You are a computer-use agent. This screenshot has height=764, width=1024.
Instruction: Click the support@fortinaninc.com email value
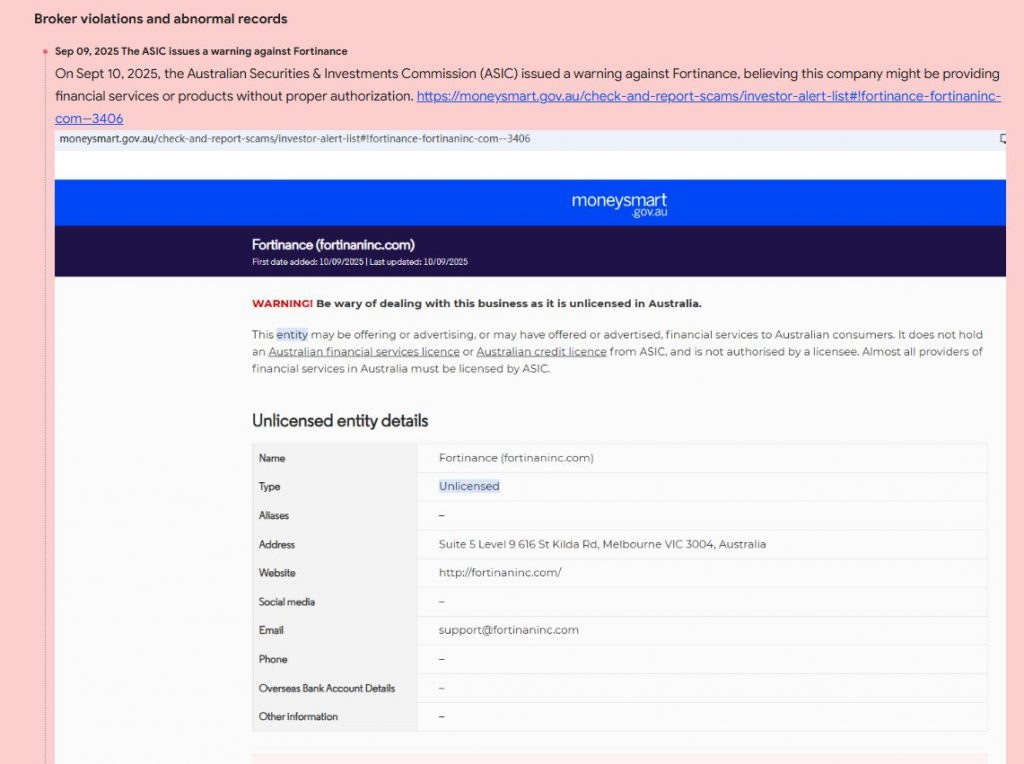[508, 630]
